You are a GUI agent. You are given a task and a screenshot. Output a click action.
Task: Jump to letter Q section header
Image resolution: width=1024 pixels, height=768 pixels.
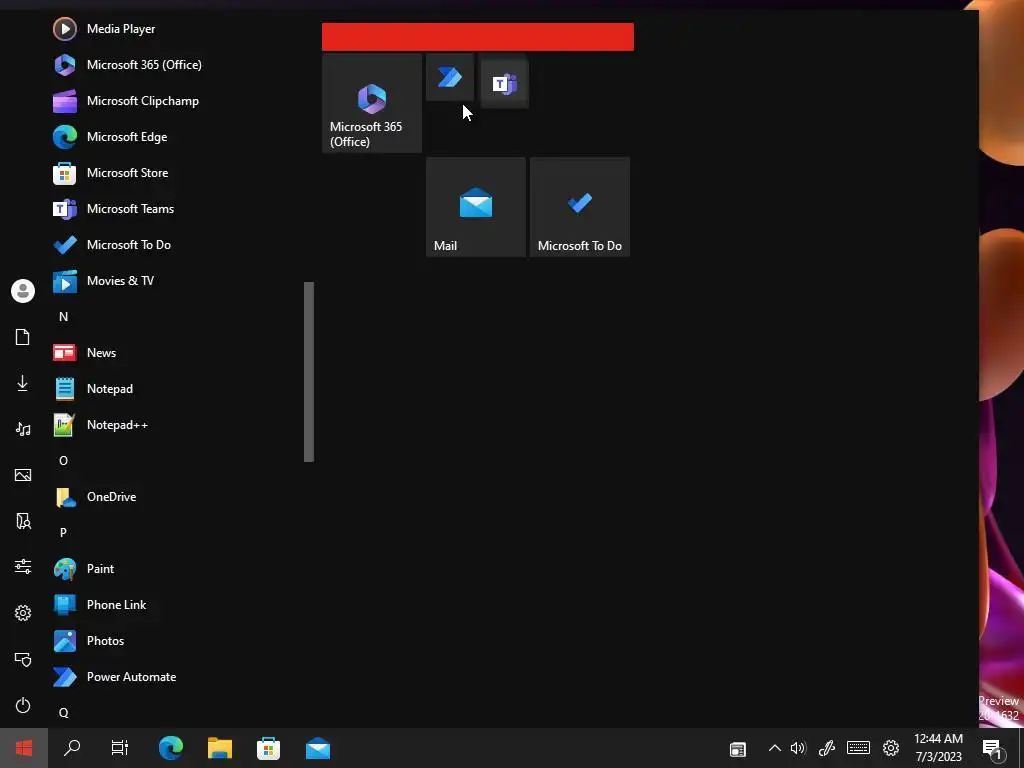(63, 712)
